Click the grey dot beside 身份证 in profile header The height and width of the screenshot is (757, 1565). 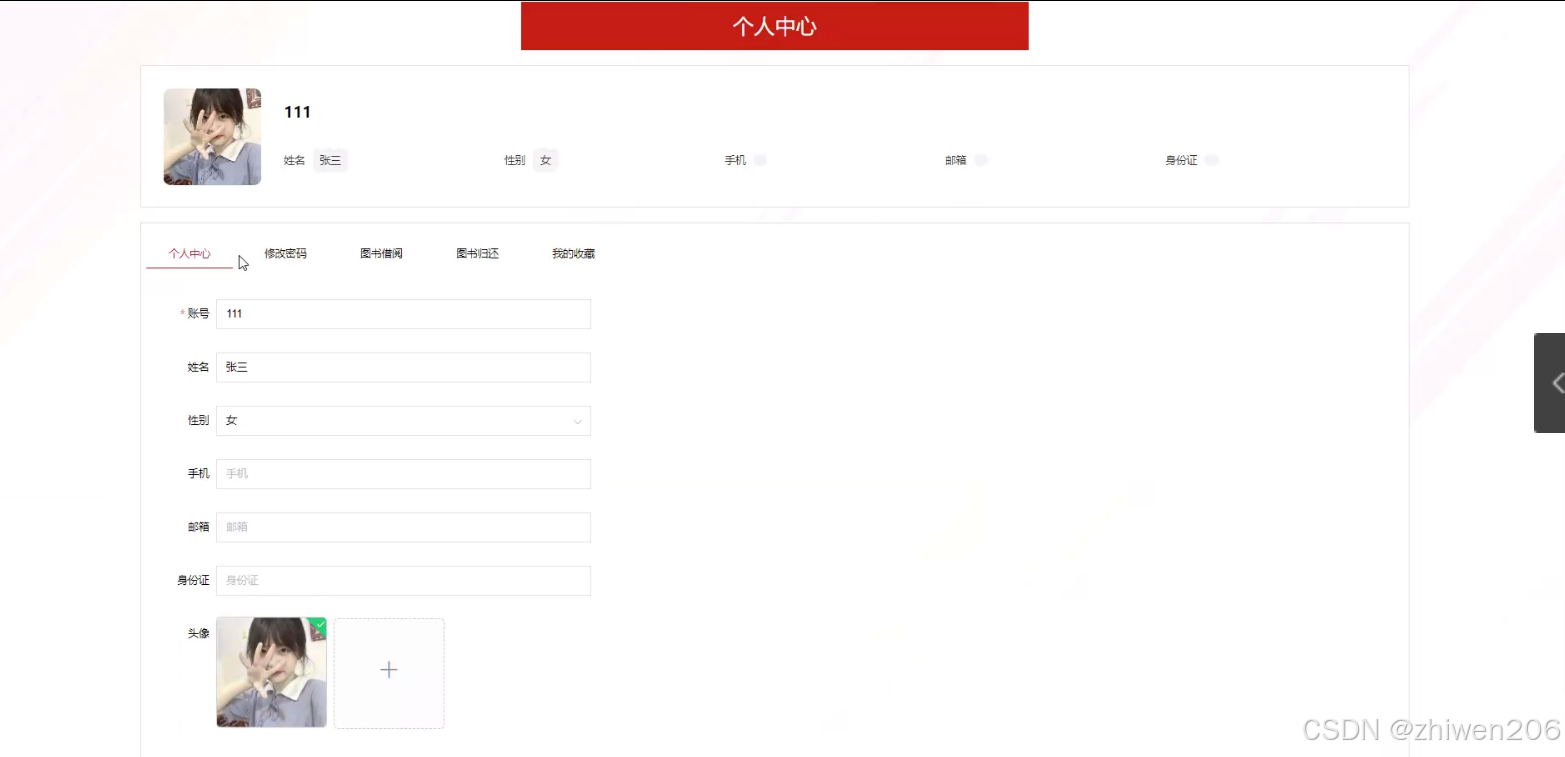pos(1212,159)
